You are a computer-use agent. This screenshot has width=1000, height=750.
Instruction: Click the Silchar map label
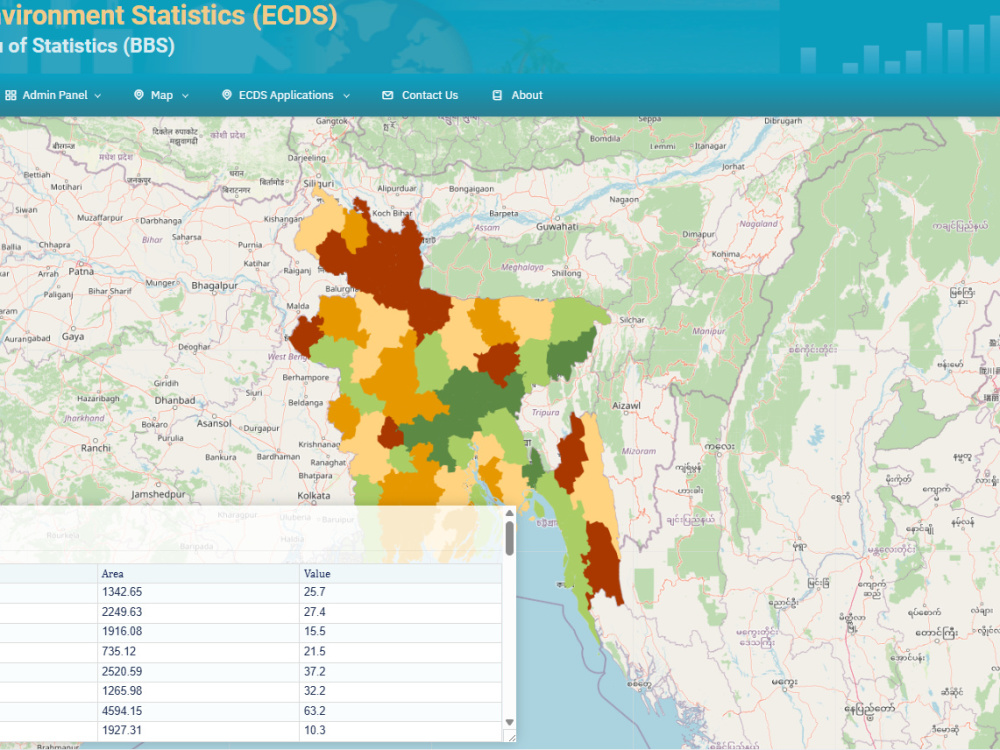coord(632,320)
